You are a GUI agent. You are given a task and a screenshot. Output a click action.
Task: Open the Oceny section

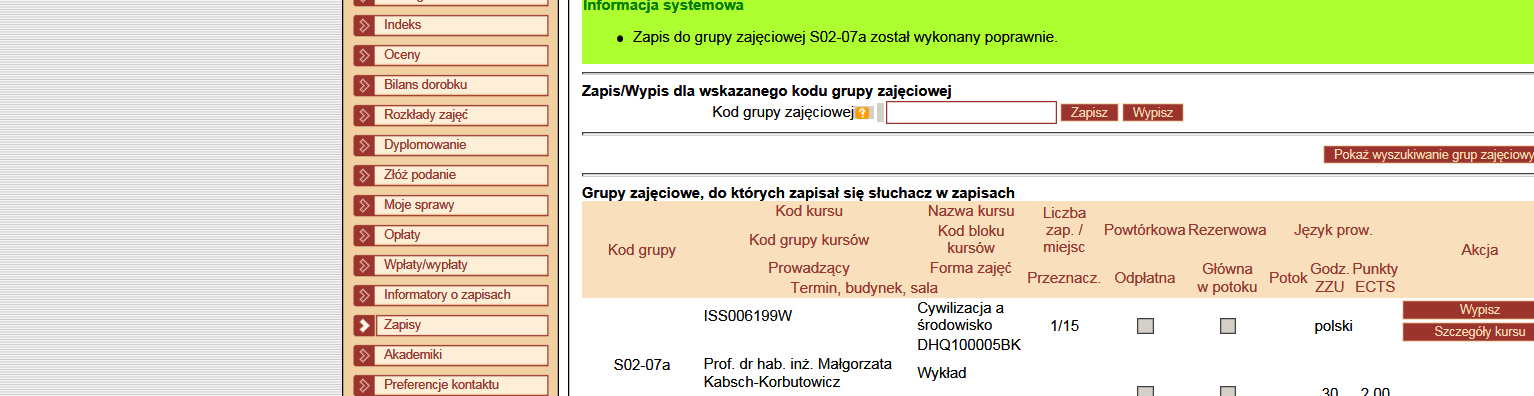point(461,55)
